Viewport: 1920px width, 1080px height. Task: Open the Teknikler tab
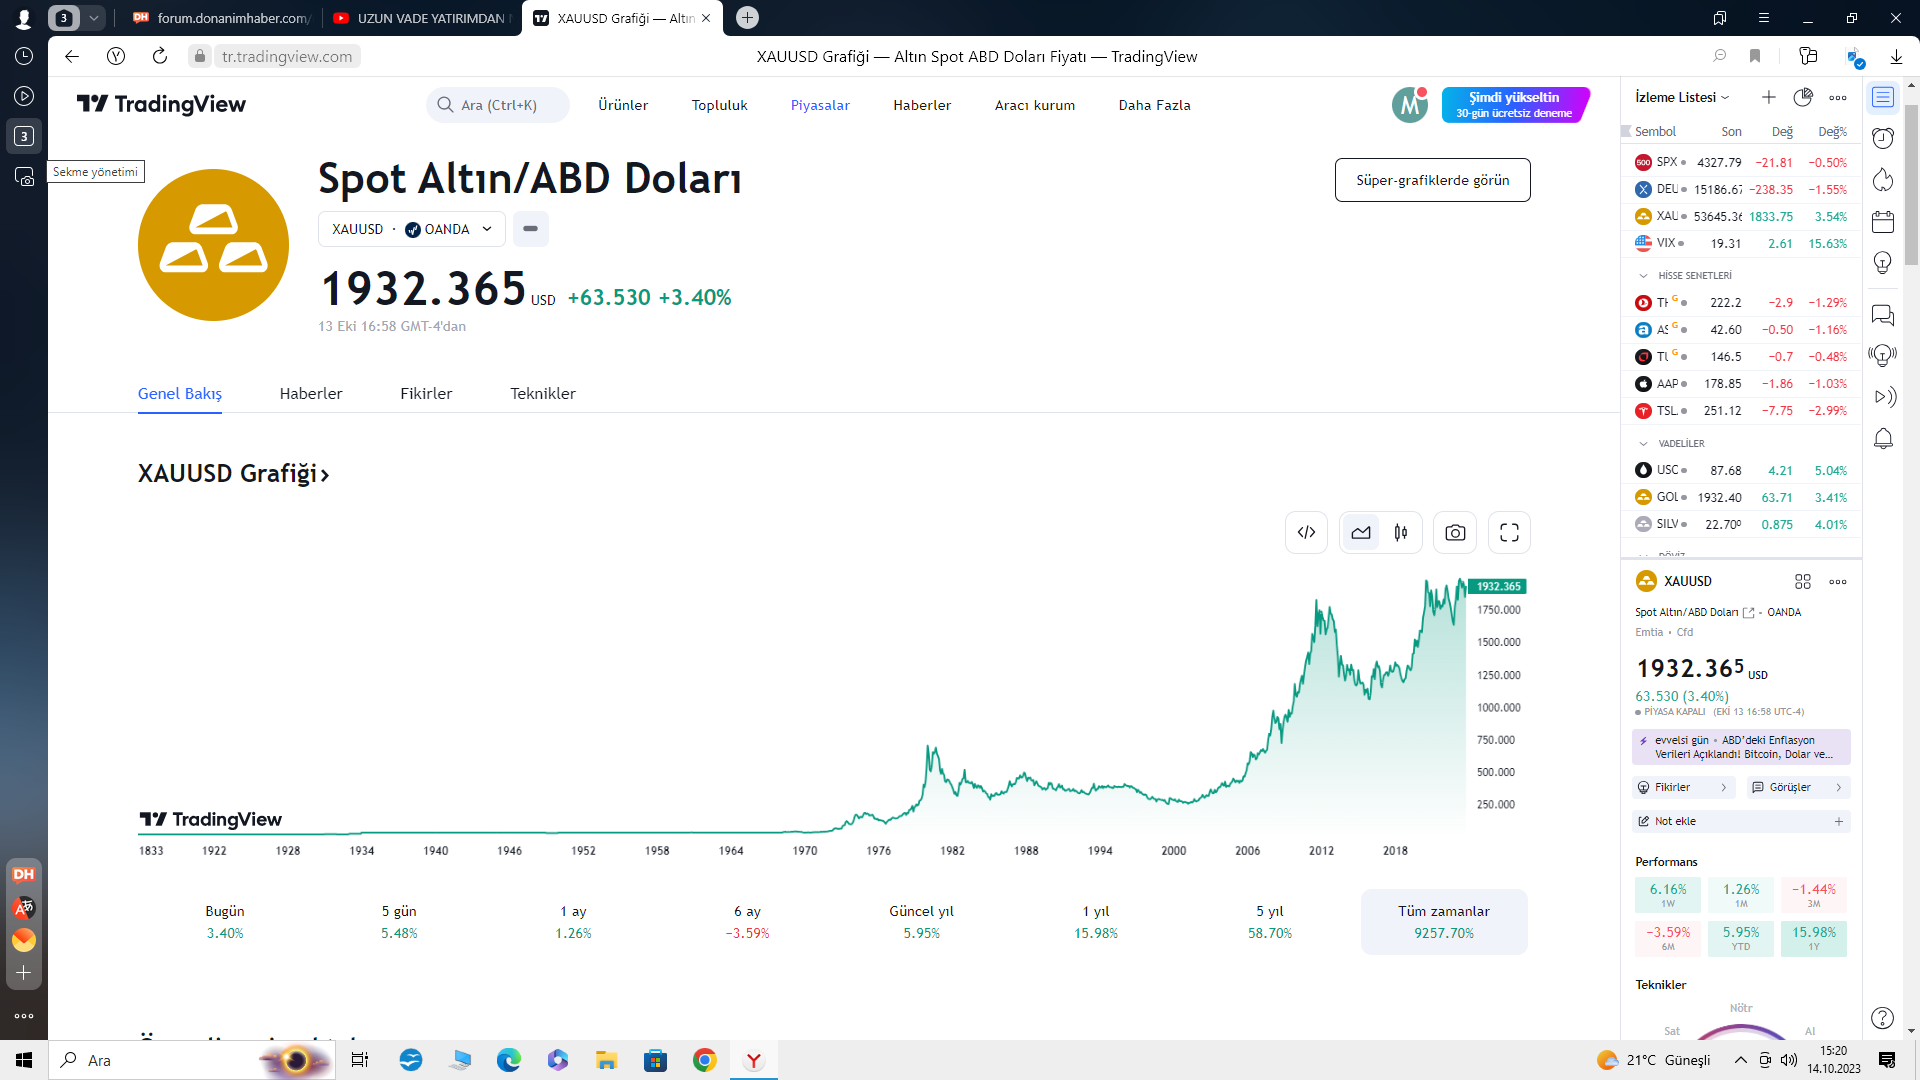click(543, 393)
